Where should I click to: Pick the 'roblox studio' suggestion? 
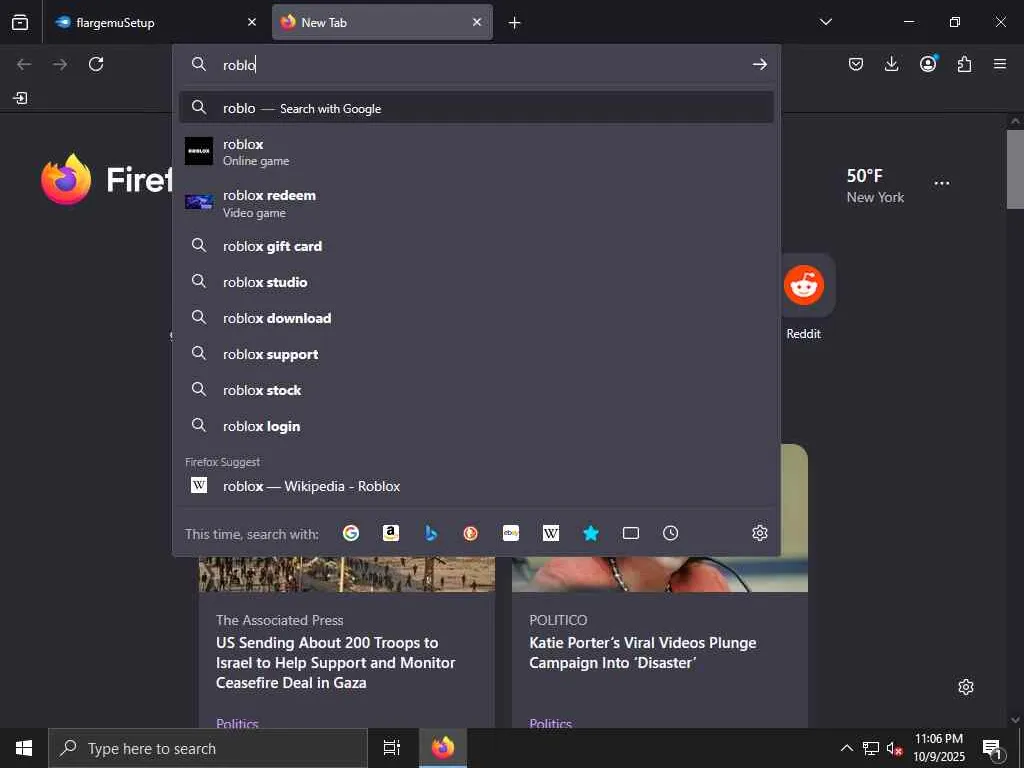tap(476, 282)
